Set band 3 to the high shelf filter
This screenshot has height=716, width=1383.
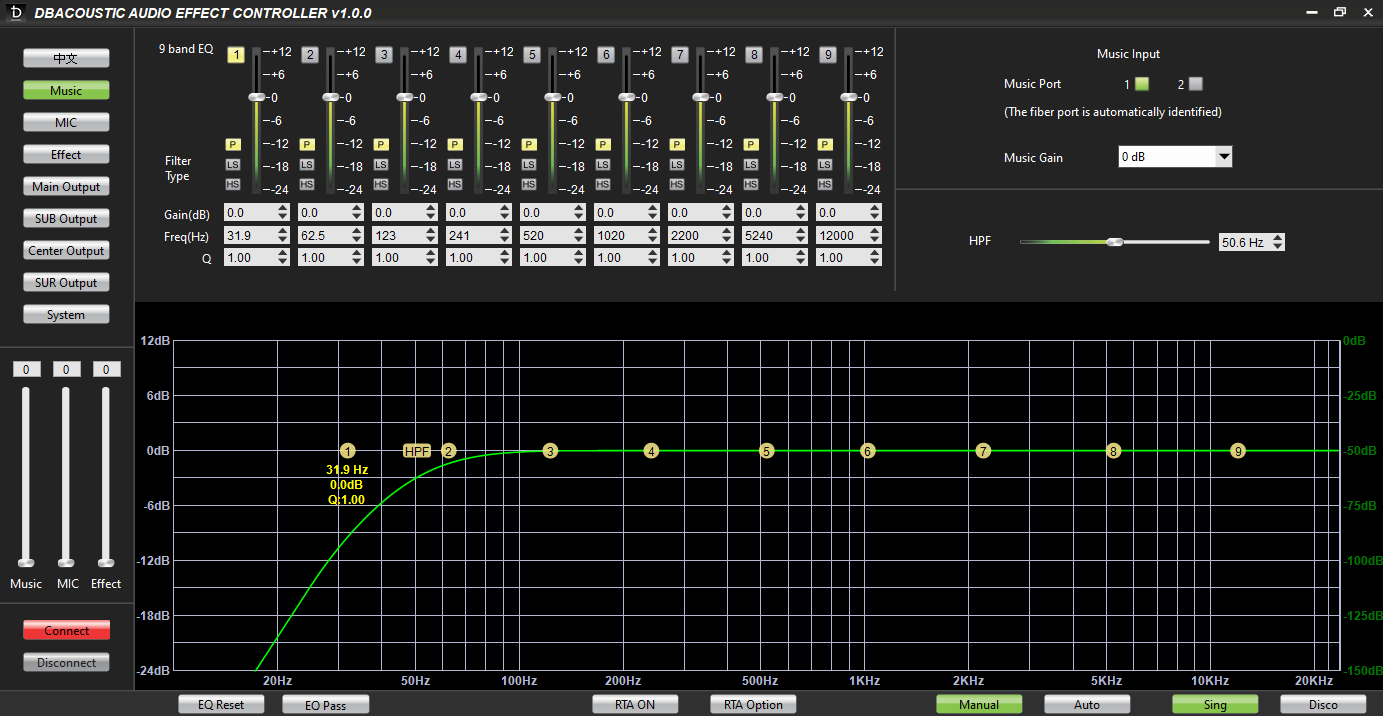point(381,184)
